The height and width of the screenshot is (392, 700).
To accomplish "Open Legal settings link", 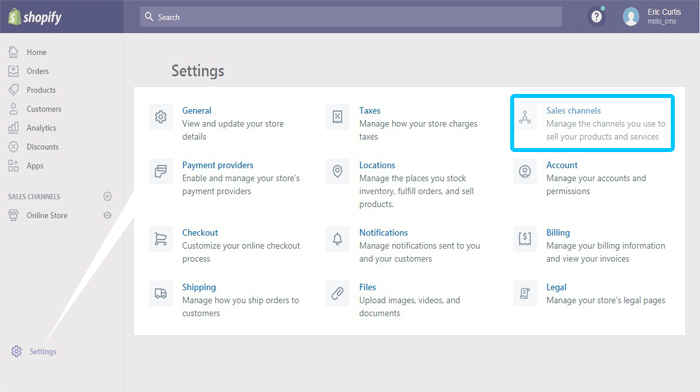I will (556, 287).
